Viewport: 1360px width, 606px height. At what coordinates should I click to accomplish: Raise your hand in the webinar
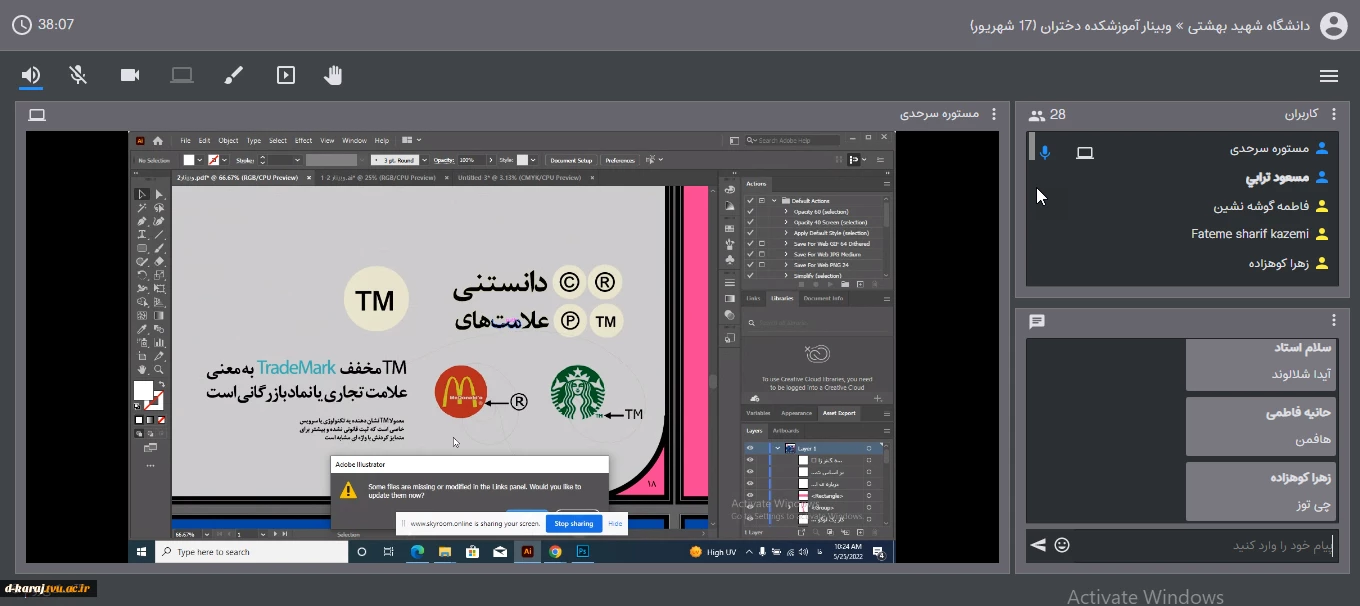click(x=333, y=75)
